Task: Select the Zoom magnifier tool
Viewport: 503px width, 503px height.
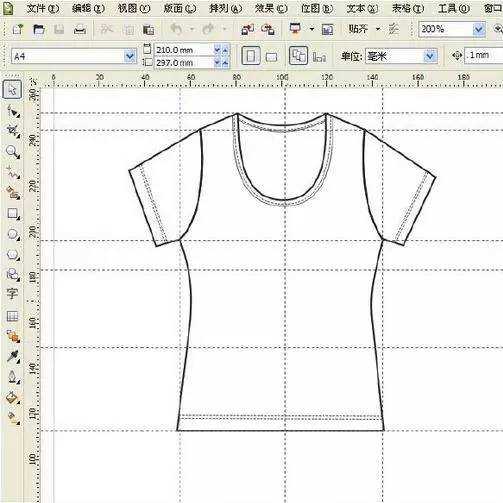Action: coord(13,152)
